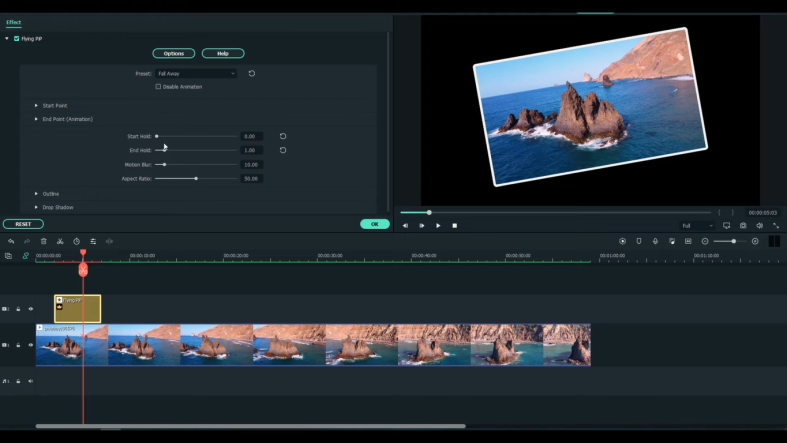Start voiceover recording with microphone icon

click(x=655, y=241)
